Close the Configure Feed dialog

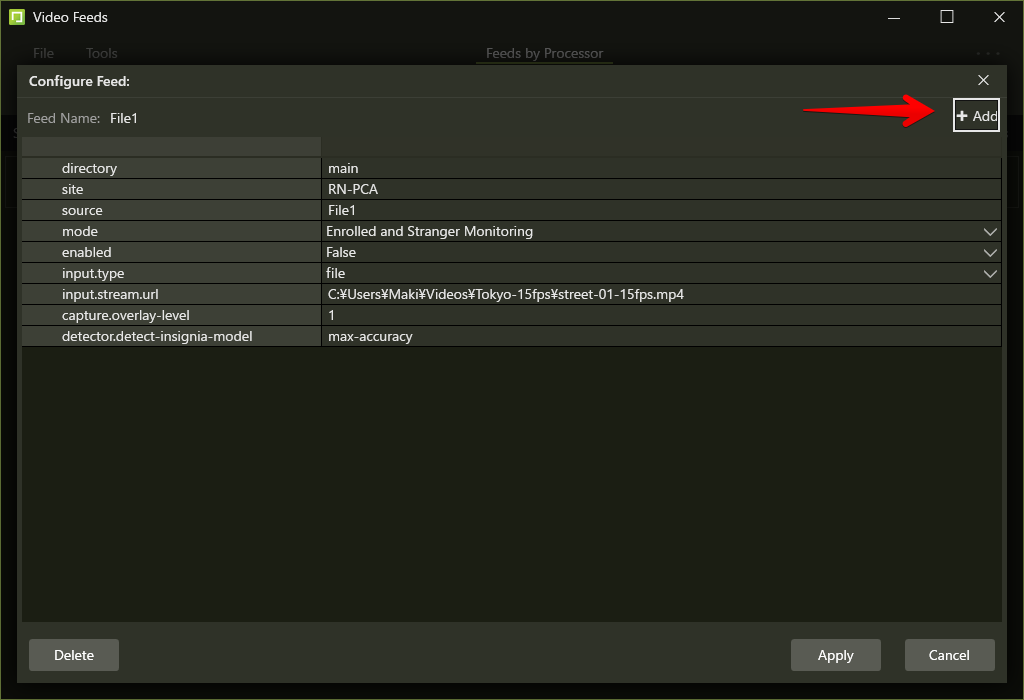983,80
